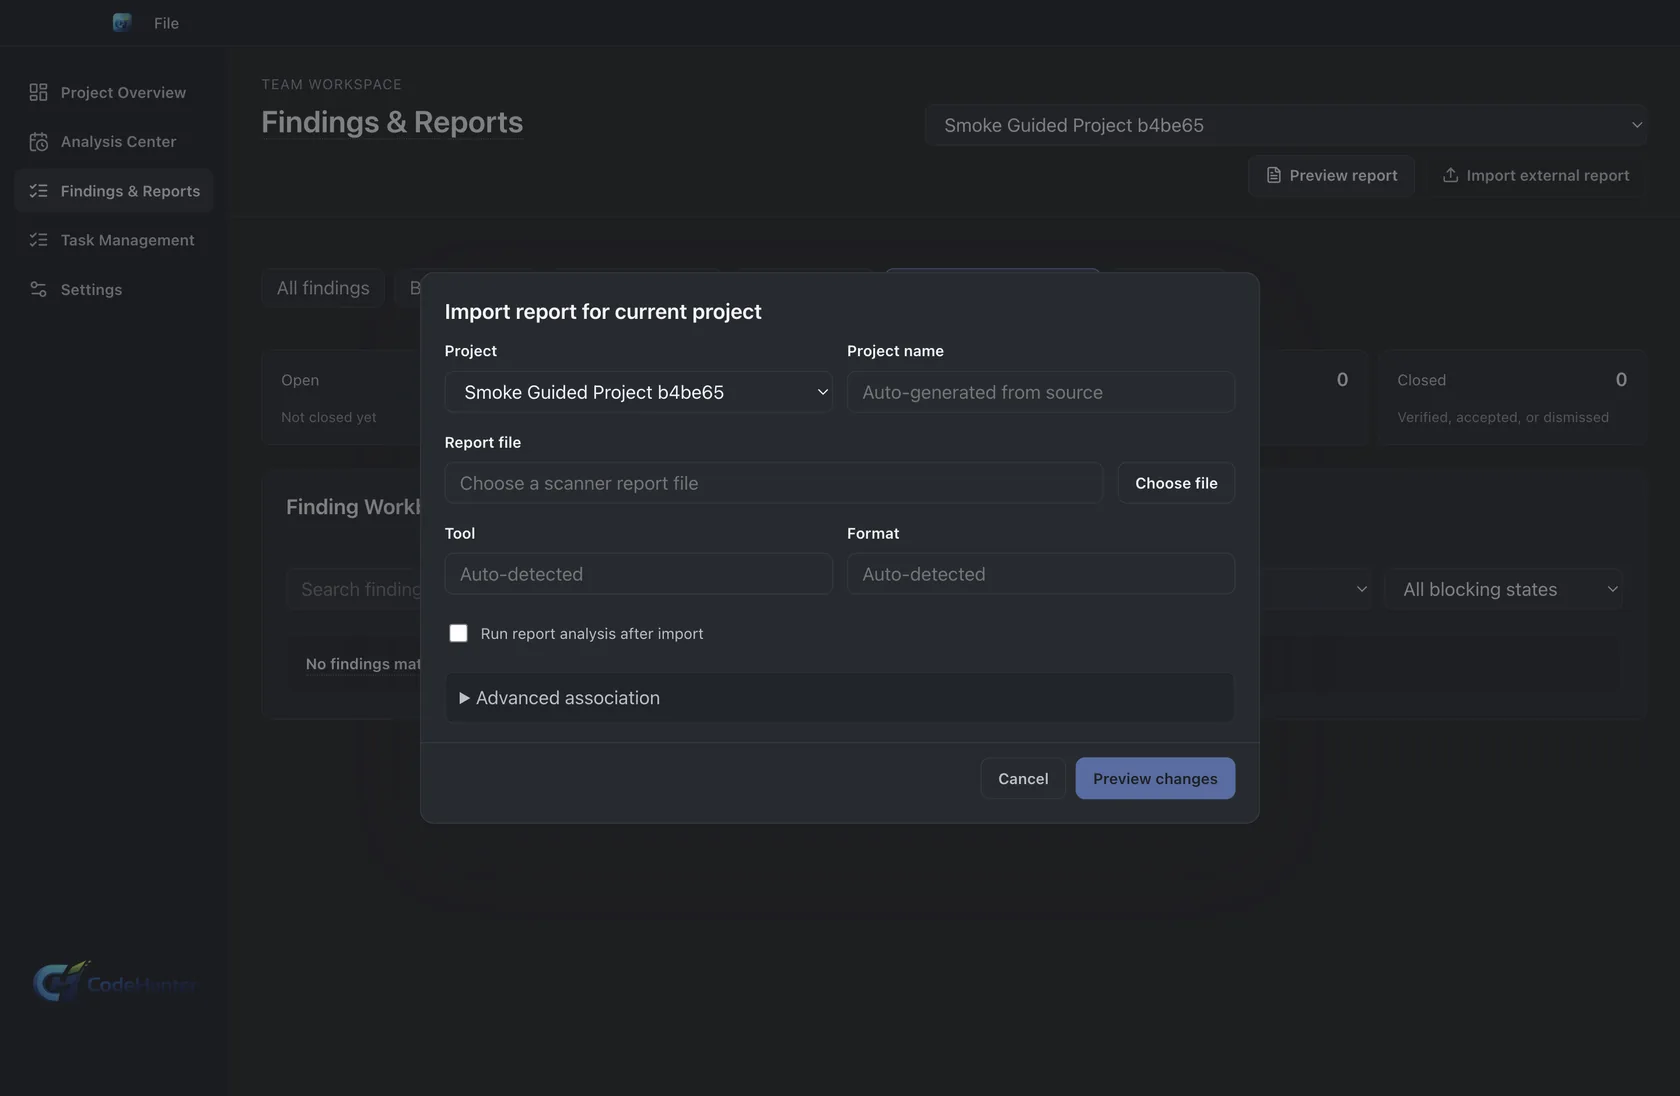Screen dimensions: 1680x1096
Task: Click the Settings sliders icon
Action: pyautogui.click(x=39, y=289)
